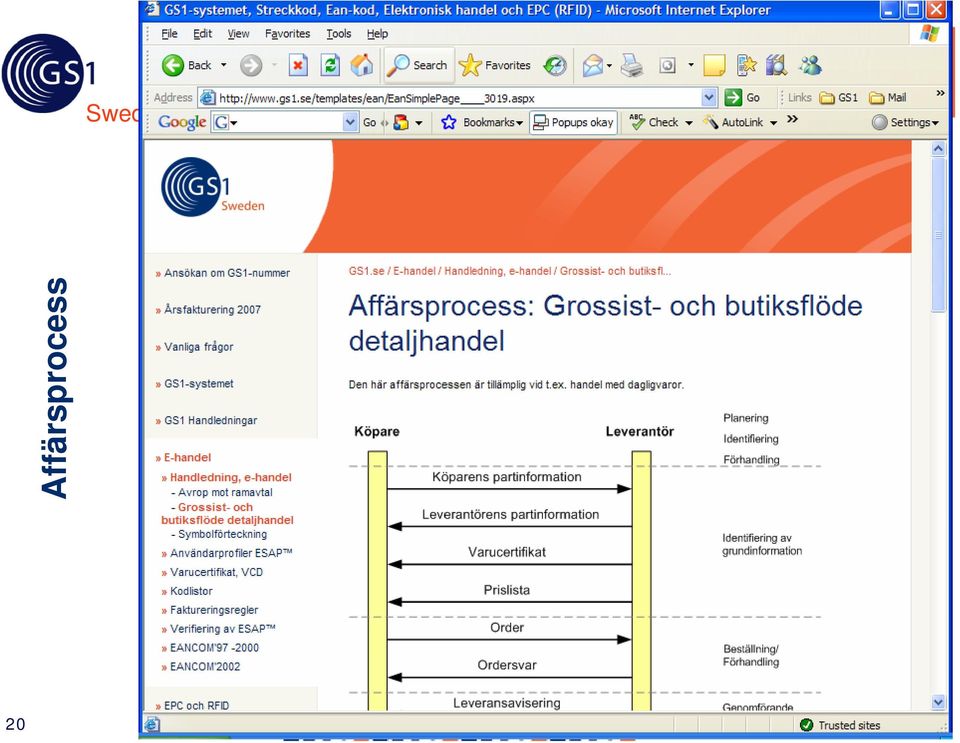The height and width of the screenshot is (743, 960).
Task: Open the Favorites menu
Action: point(287,34)
